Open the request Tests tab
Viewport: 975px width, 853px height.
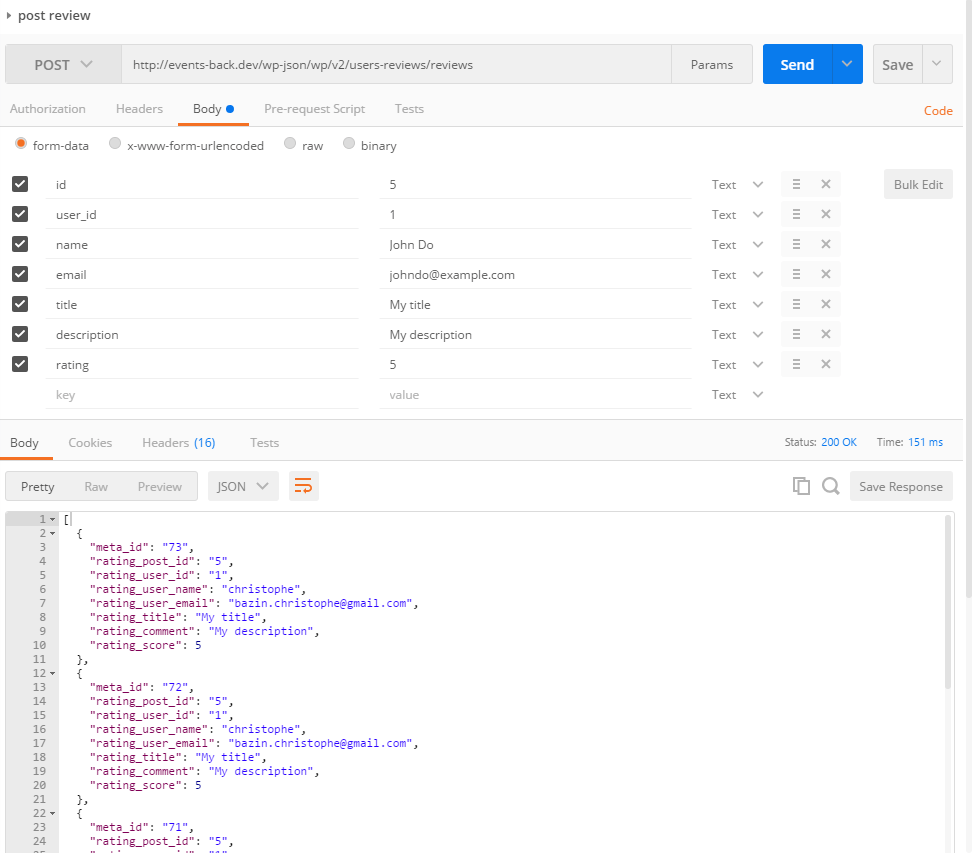click(x=409, y=109)
